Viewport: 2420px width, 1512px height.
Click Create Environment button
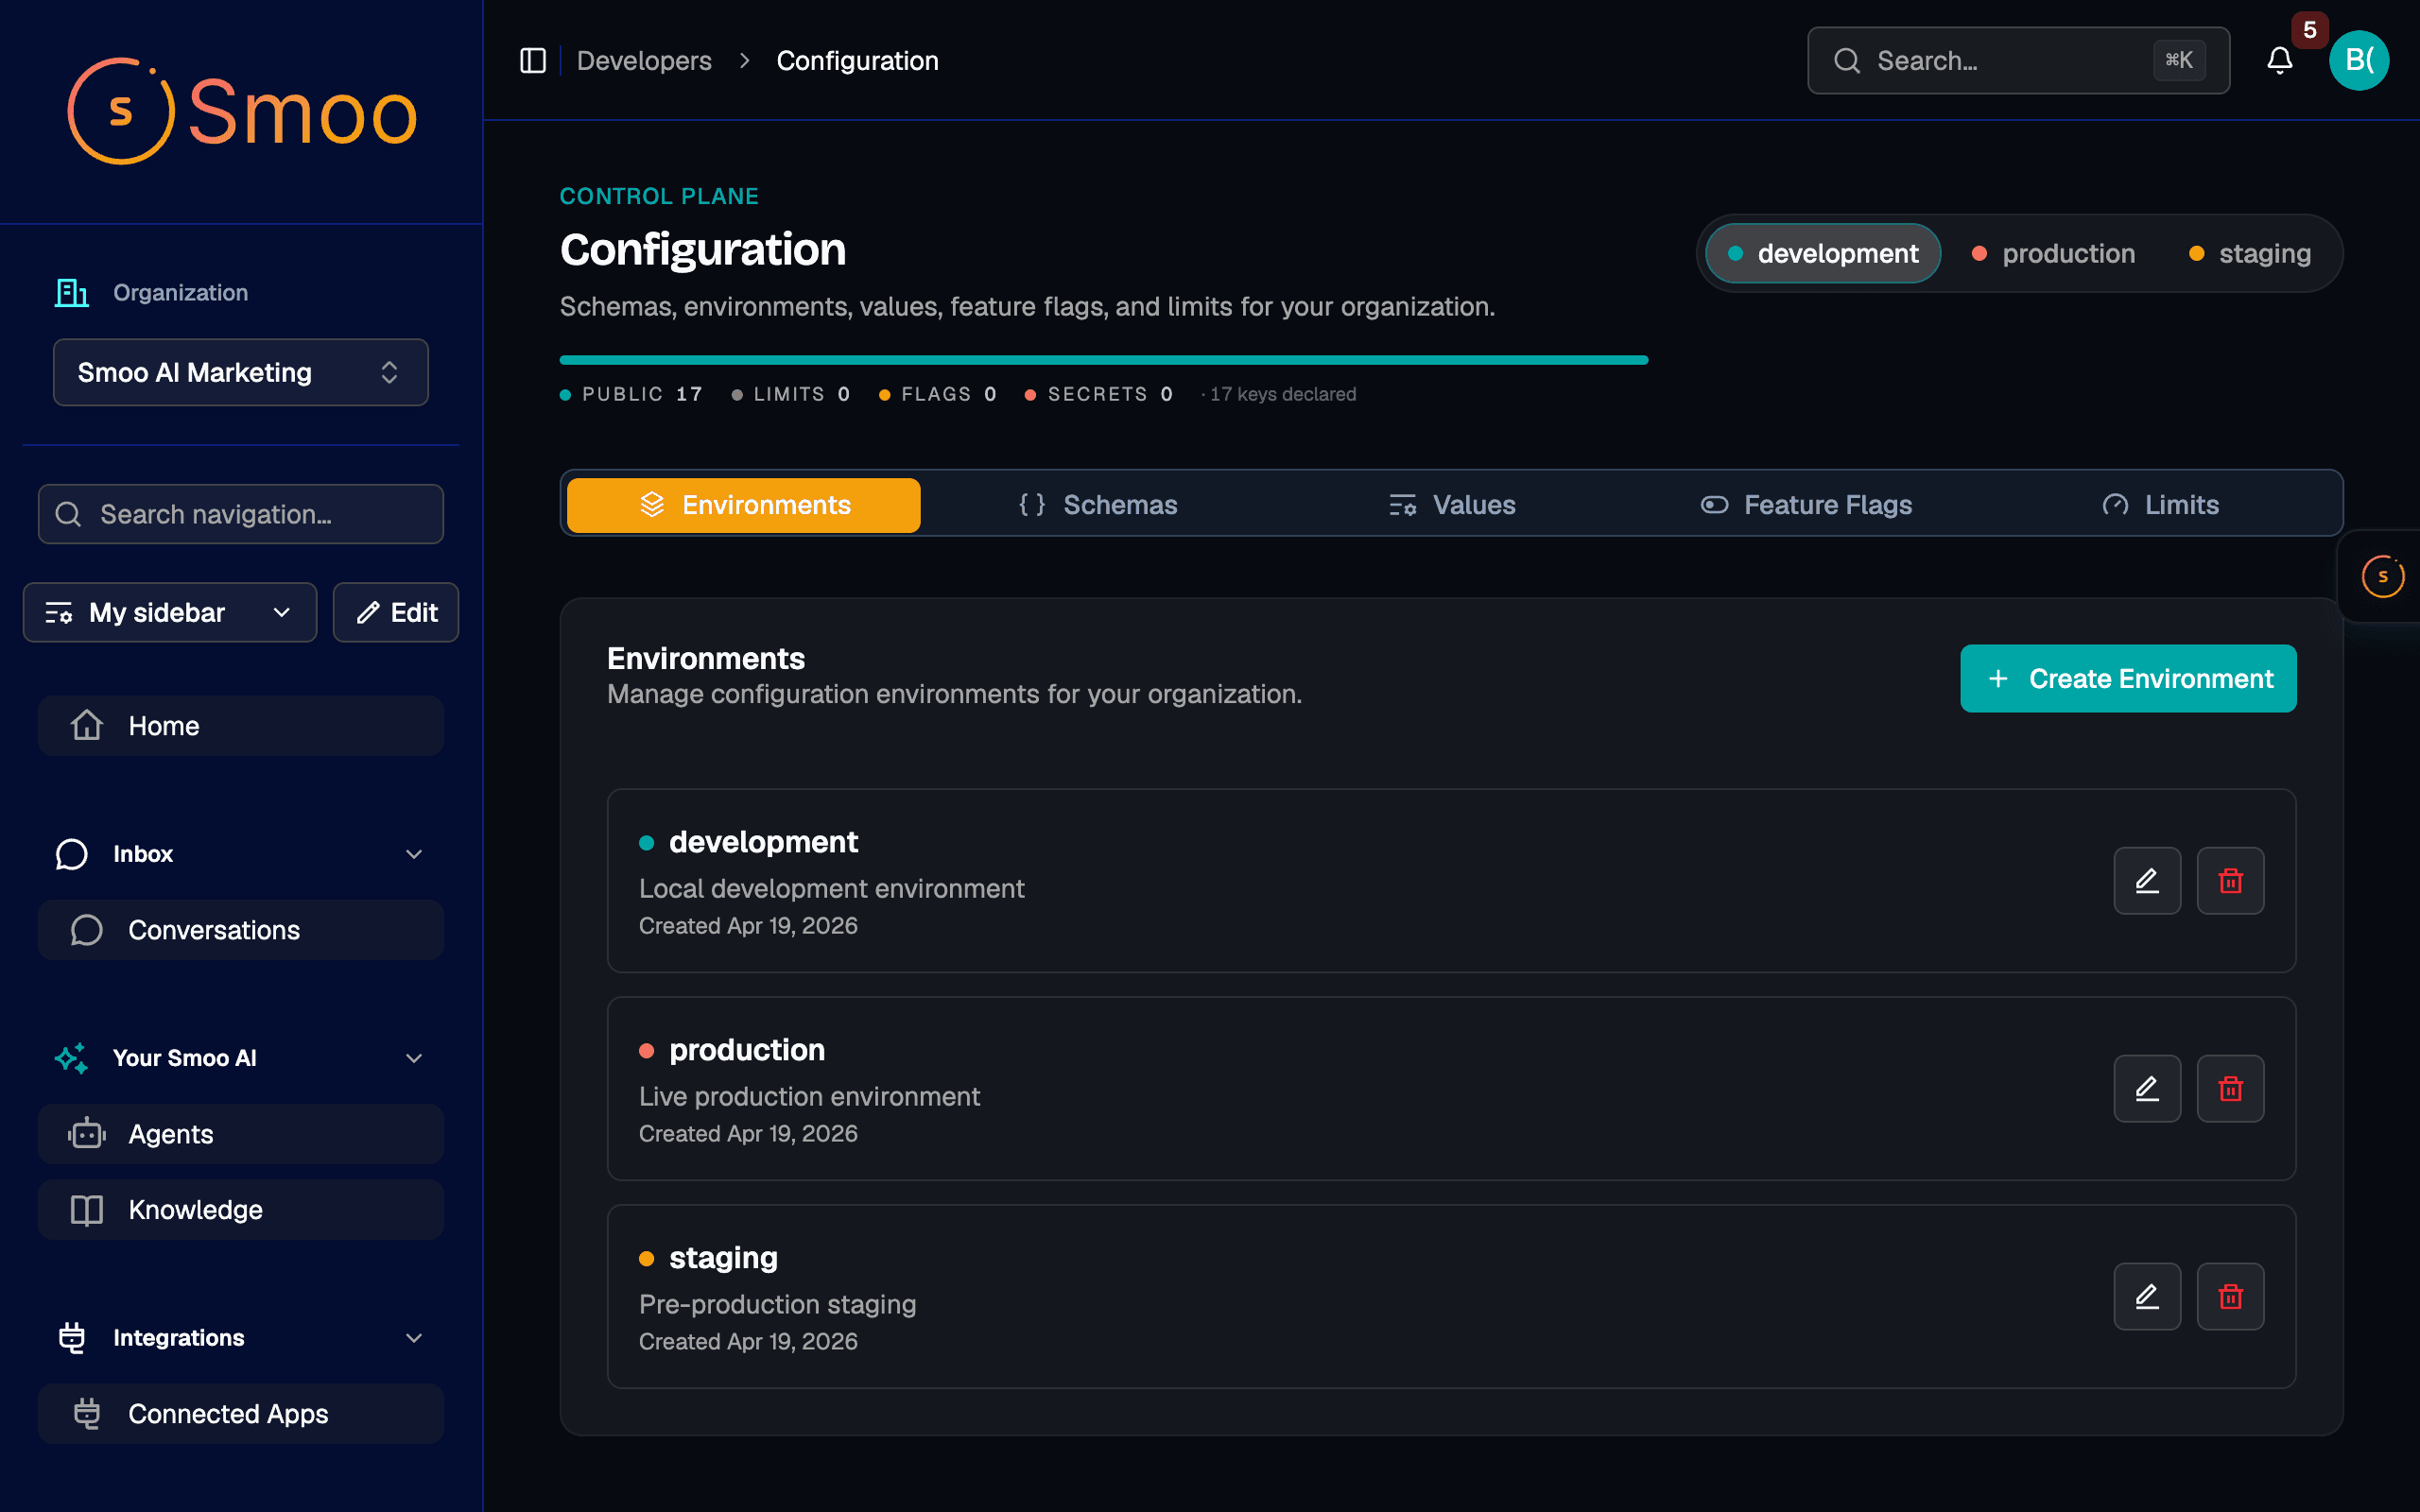[2128, 679]
